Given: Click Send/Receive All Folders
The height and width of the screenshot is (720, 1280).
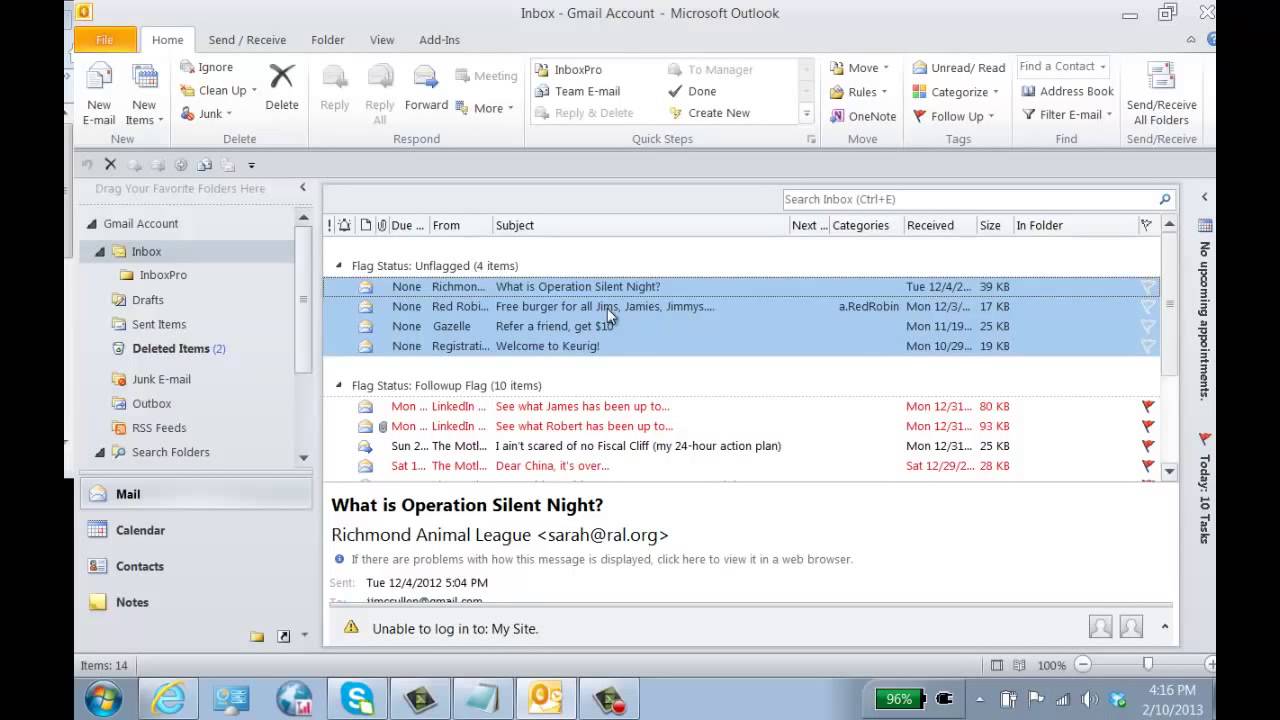Looking at the screenshot, I should (x=1161, y=94).
